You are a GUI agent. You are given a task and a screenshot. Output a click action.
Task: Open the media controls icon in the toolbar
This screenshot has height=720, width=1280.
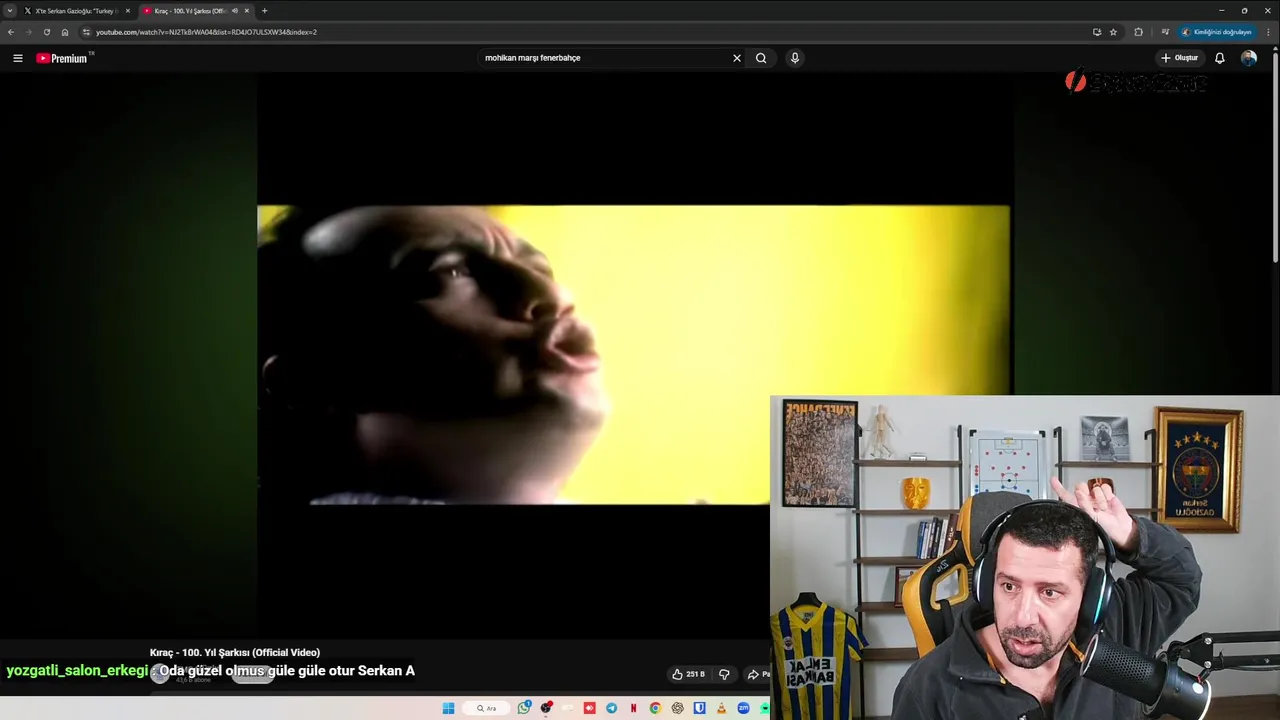(x=1165, y=32)
